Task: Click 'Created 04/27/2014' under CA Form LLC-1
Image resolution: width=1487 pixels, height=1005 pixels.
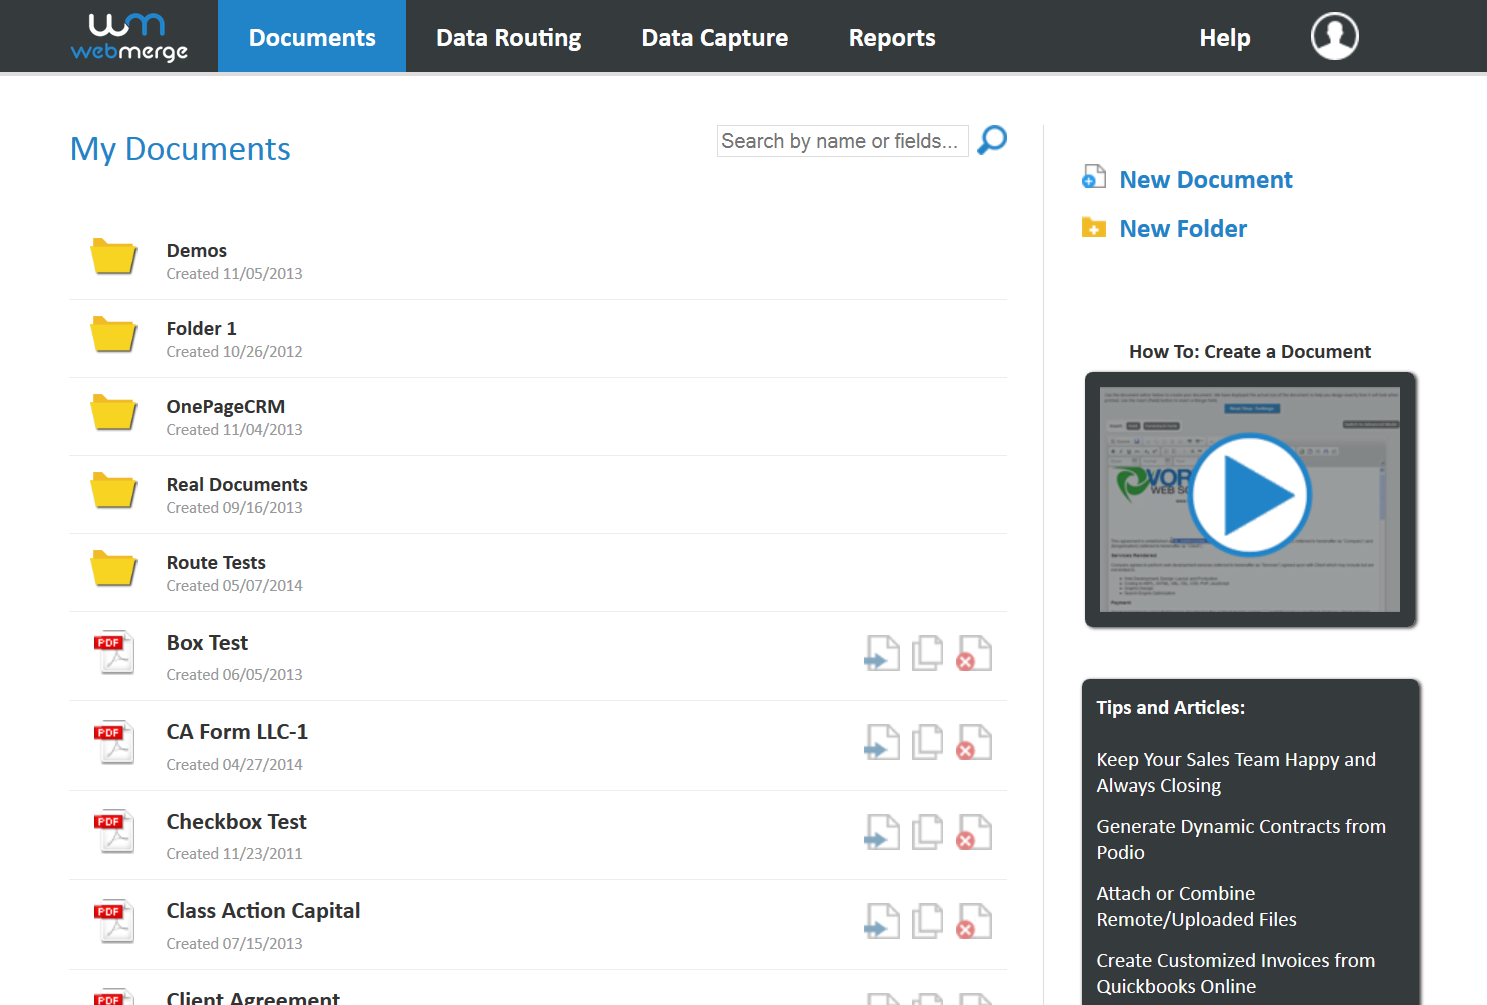Action: point(234,765)
